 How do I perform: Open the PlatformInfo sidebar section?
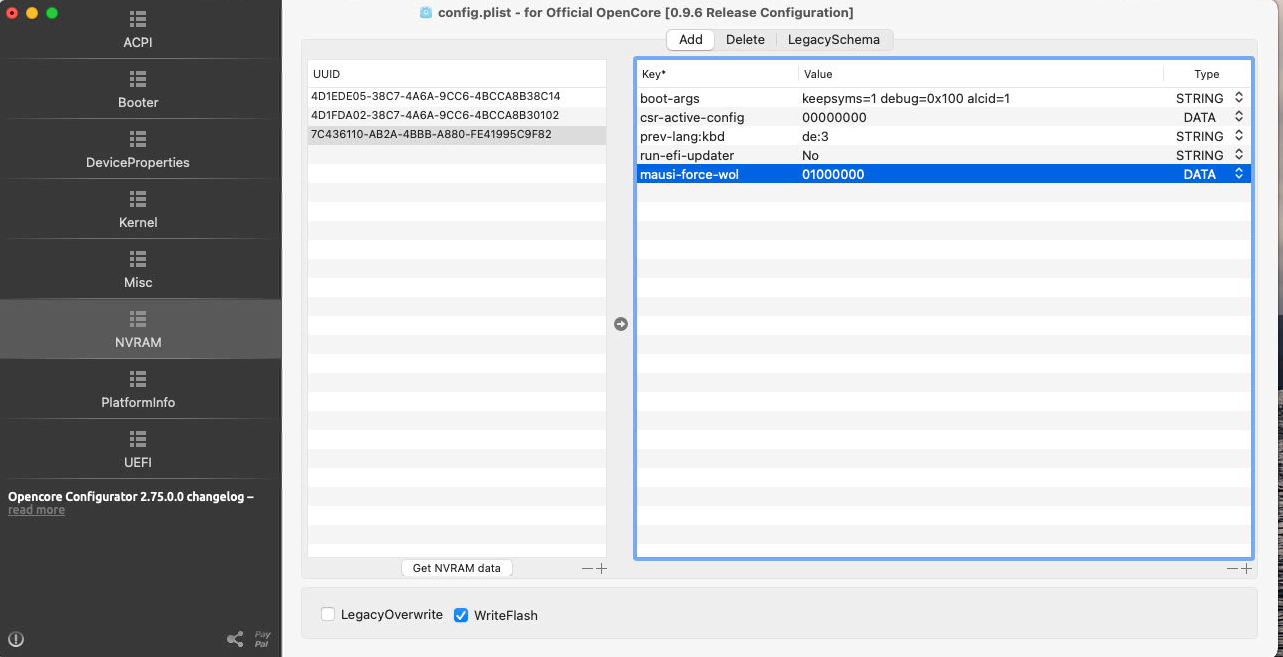pyautogui.click(x=138, y=390)
